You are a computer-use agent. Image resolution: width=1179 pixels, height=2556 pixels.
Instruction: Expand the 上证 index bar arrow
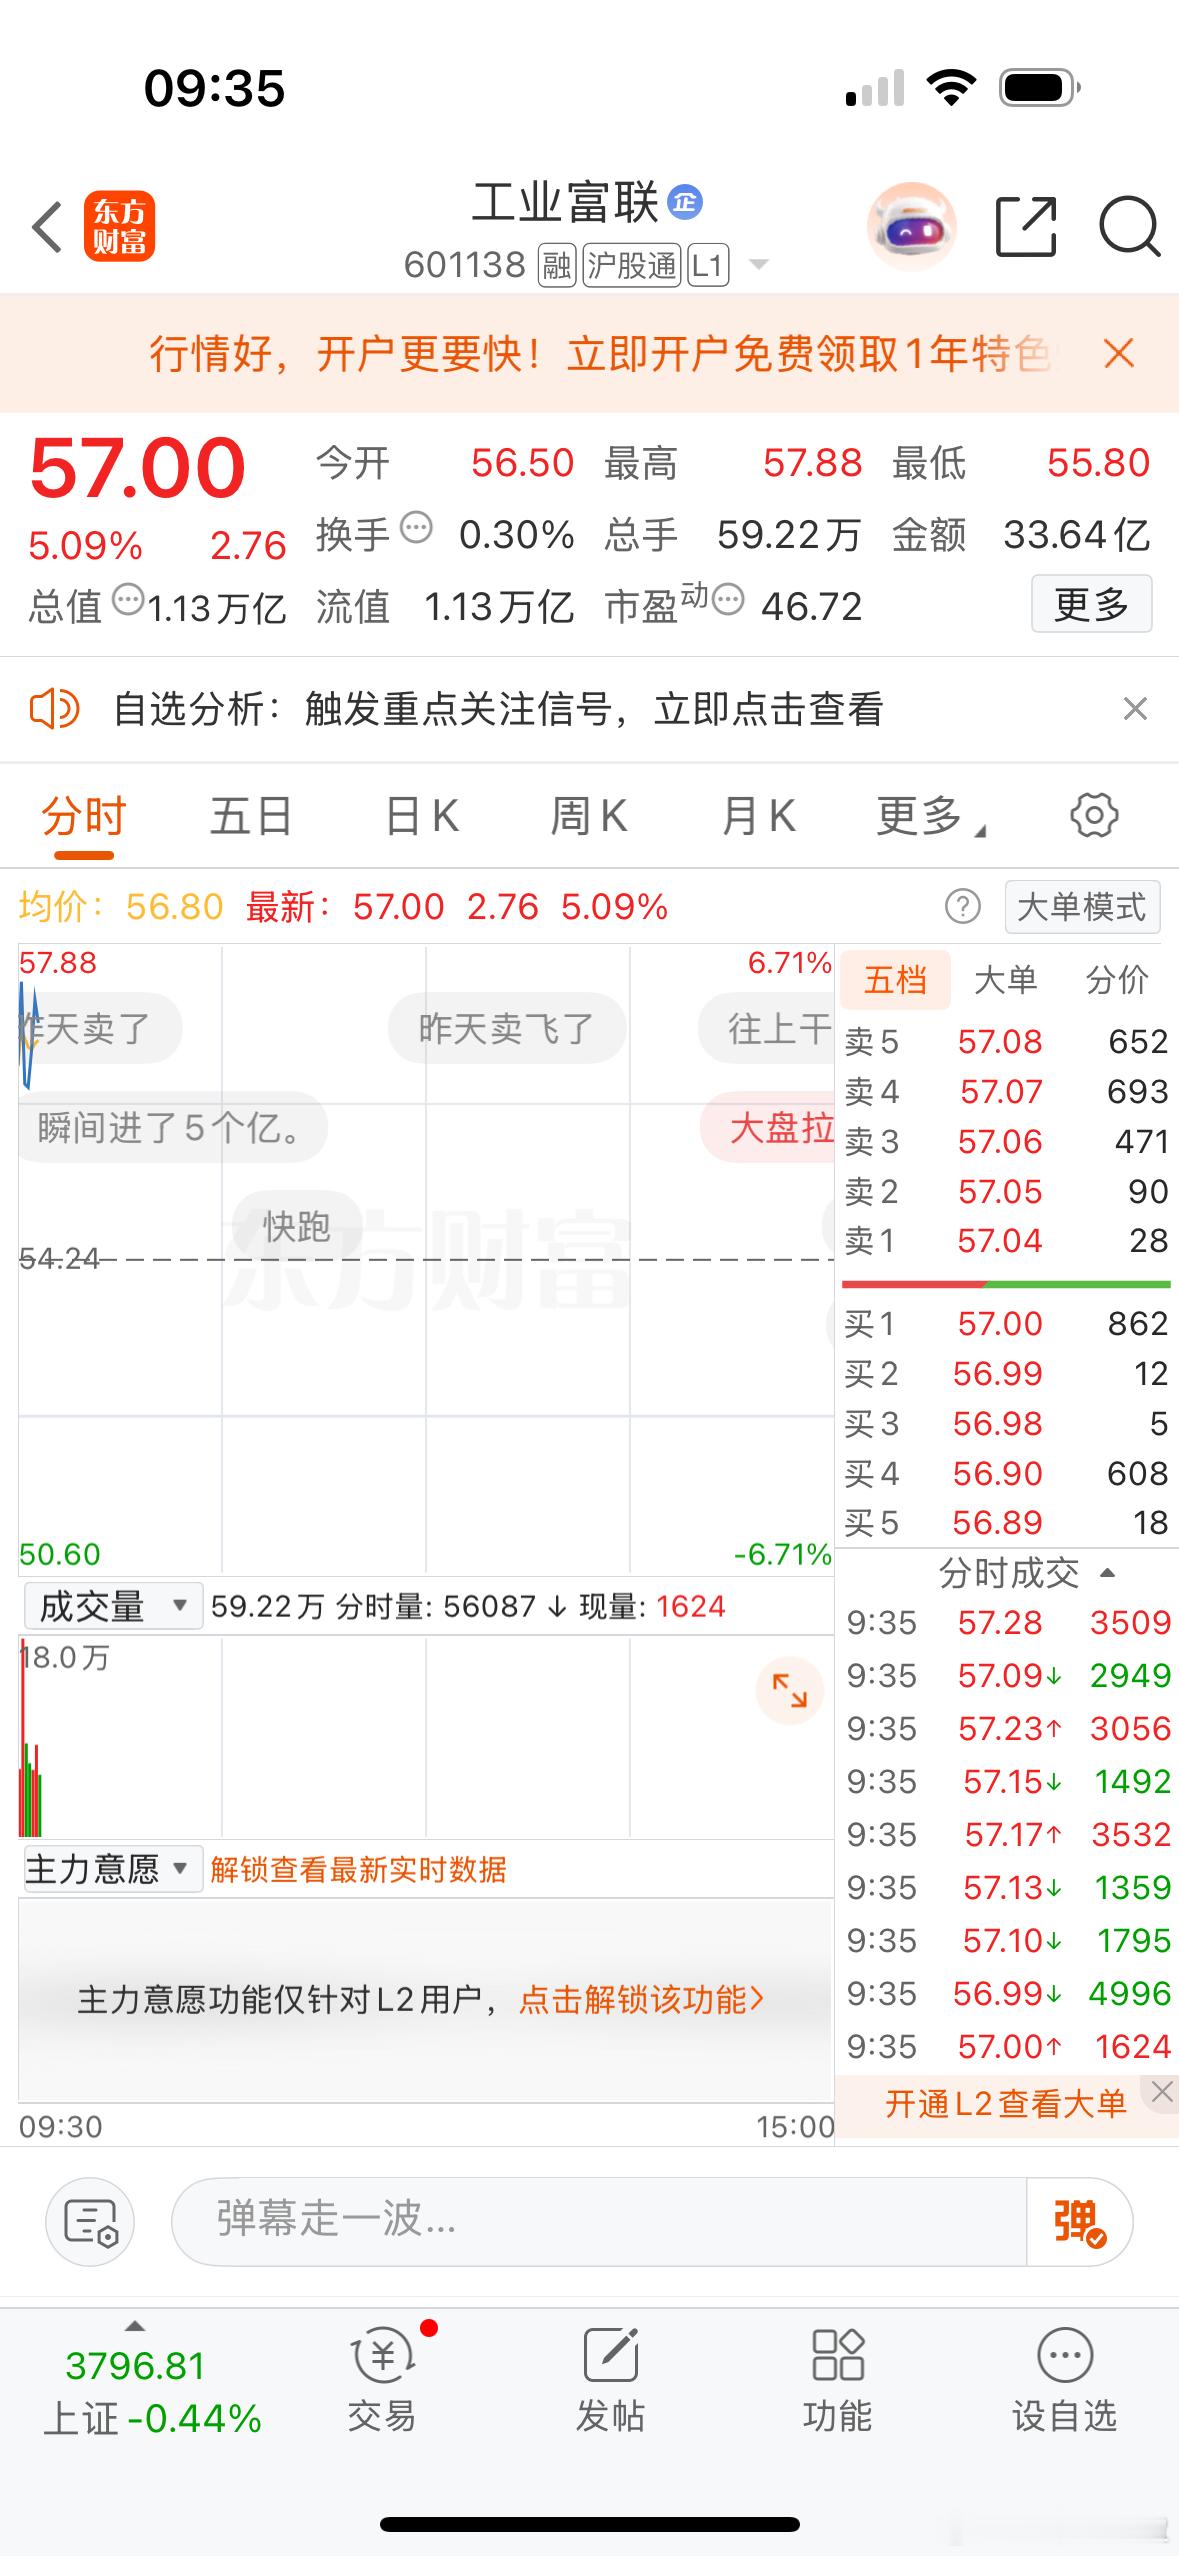[135, 2326]
